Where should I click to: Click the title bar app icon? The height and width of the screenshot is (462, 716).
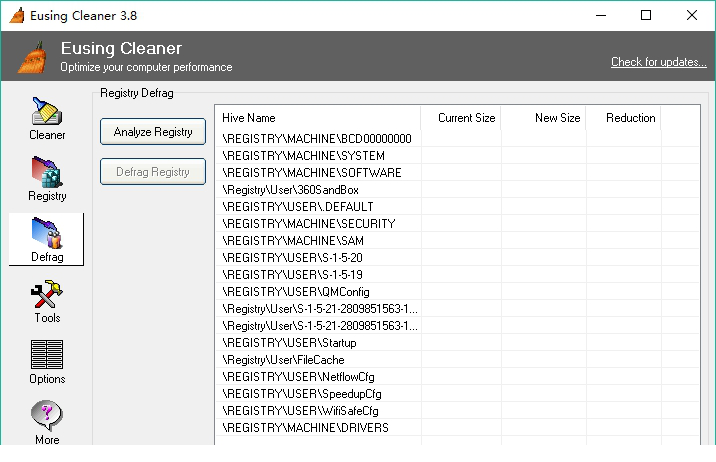(16, 16)
